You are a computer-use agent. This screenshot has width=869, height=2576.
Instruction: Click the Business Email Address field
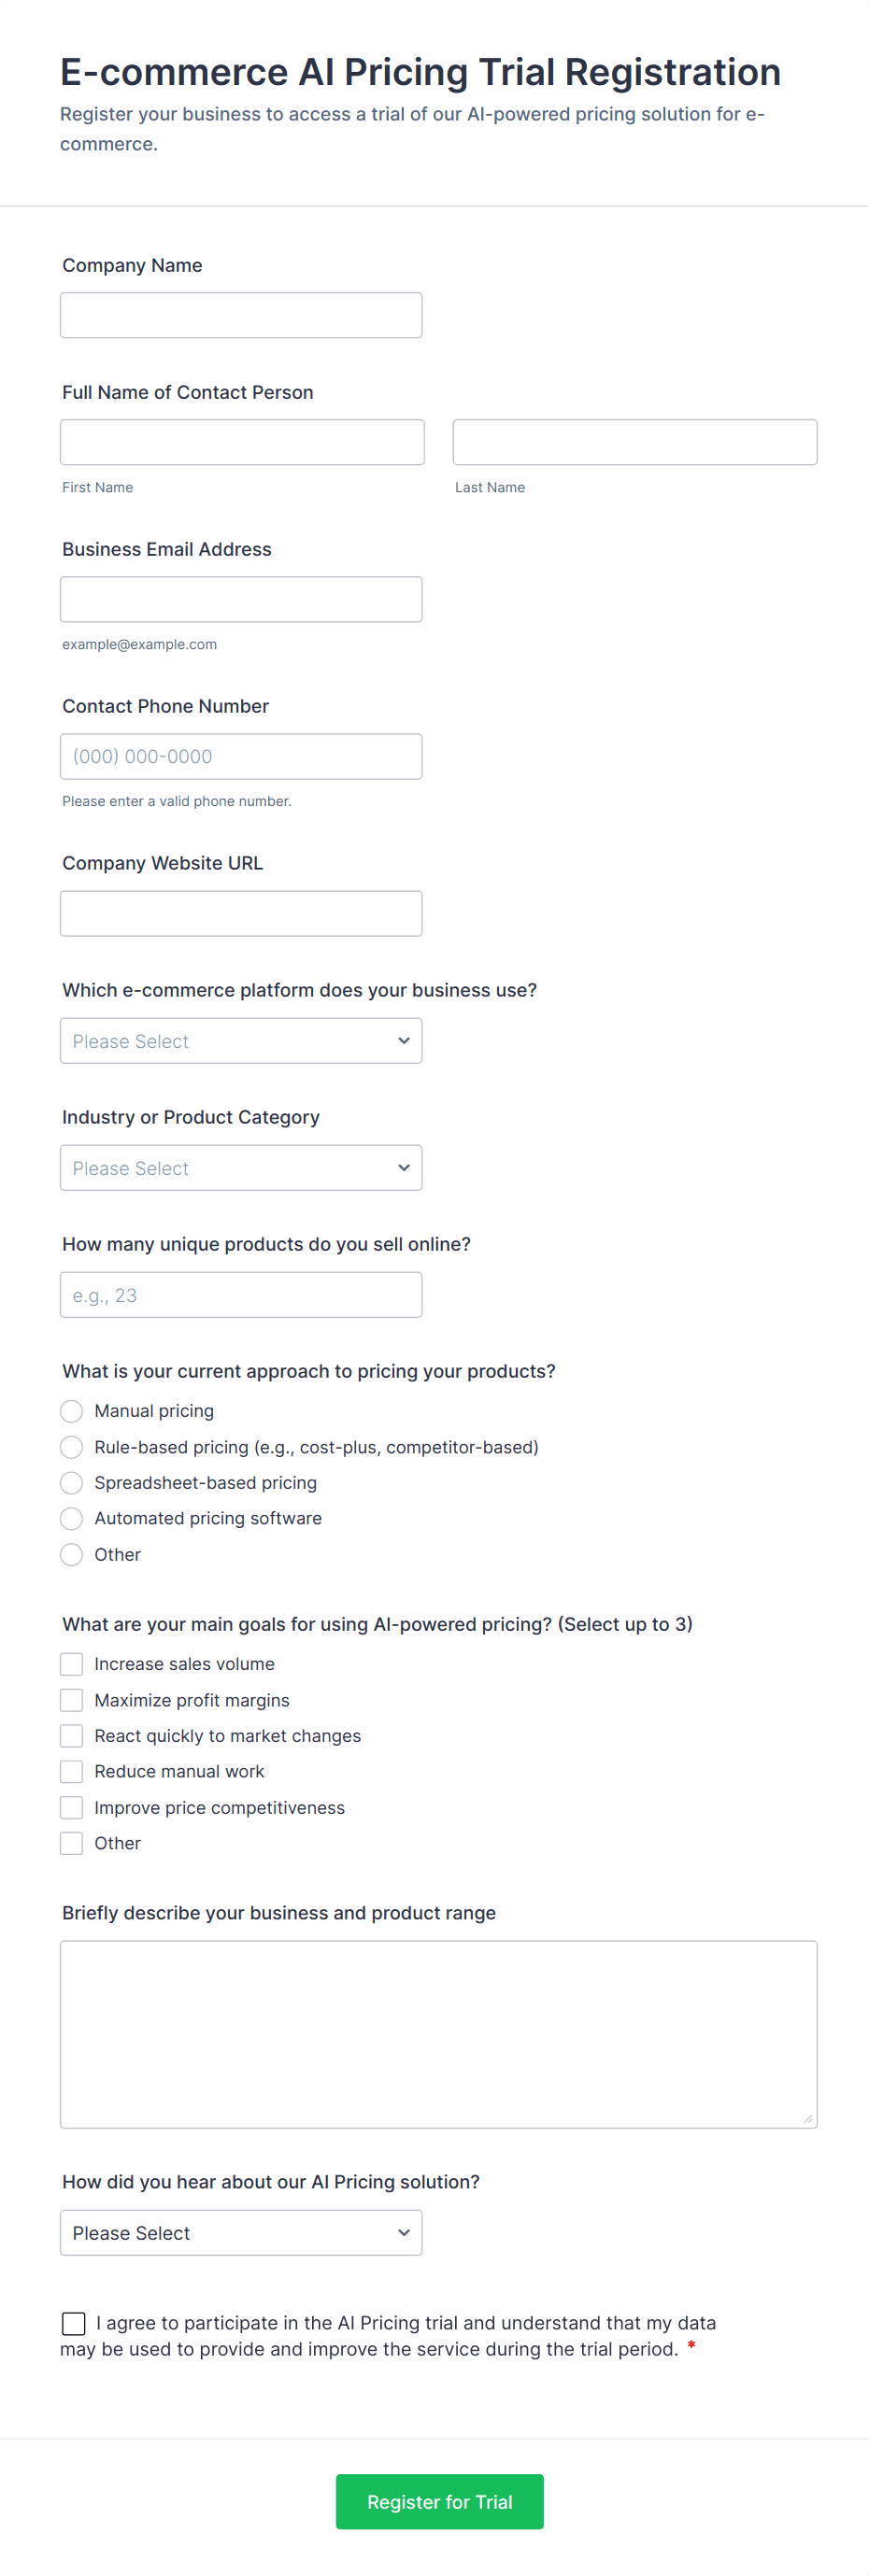(240, 599)
